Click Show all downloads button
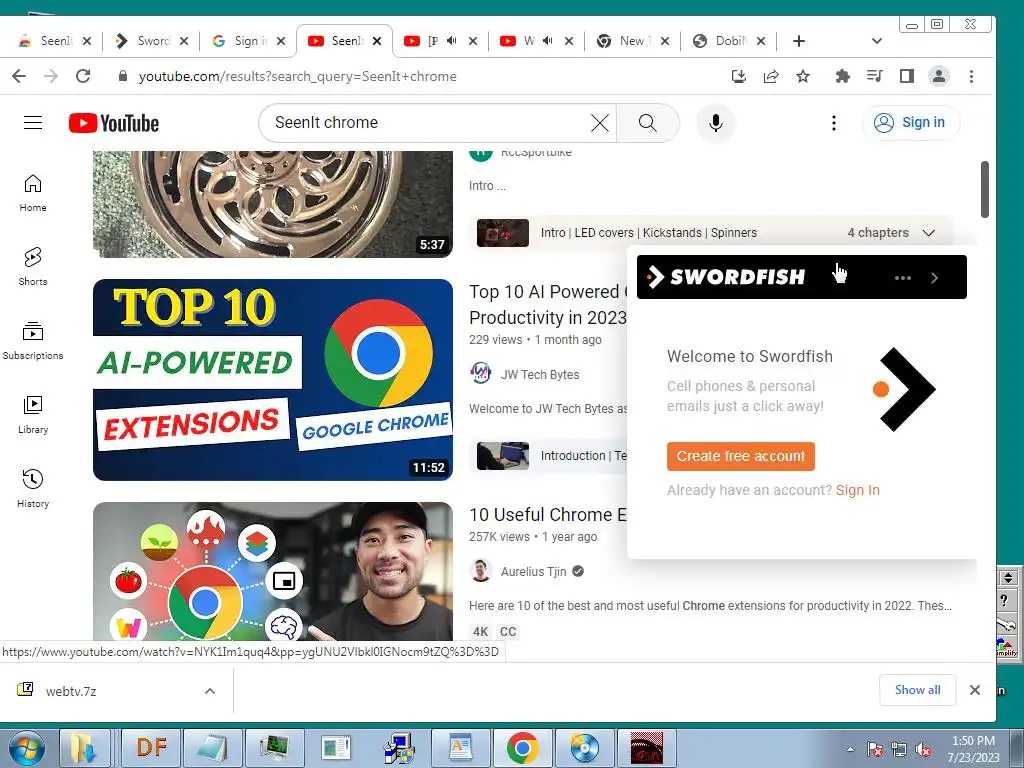 [918, 690]
